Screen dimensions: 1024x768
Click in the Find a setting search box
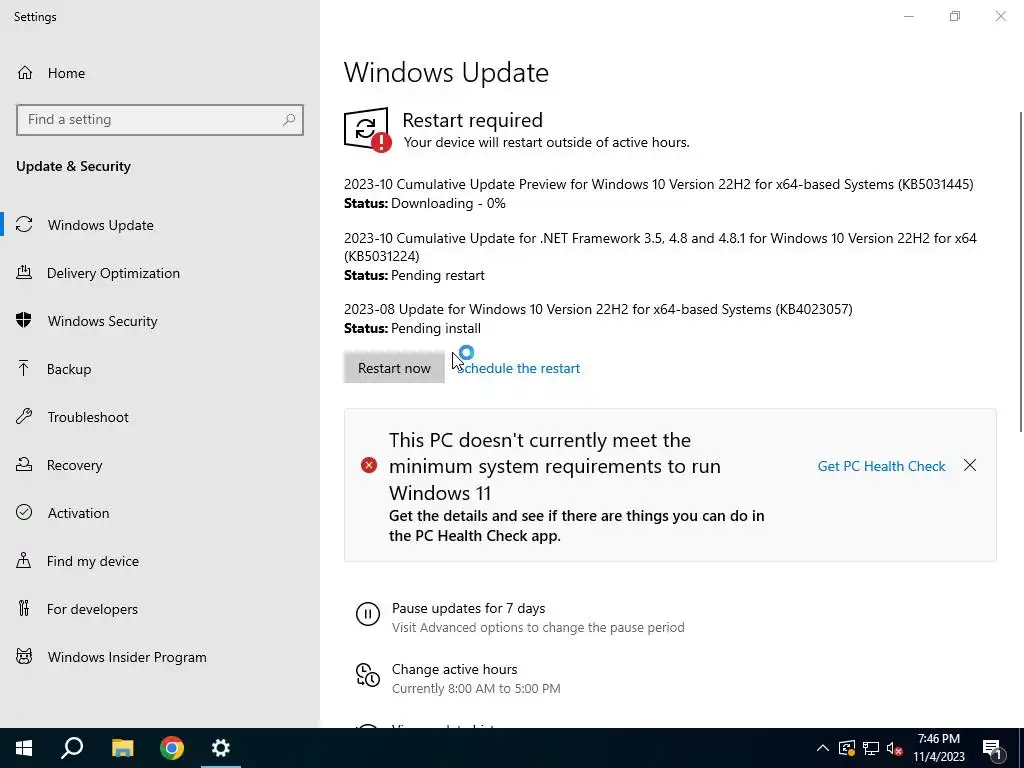160,120
